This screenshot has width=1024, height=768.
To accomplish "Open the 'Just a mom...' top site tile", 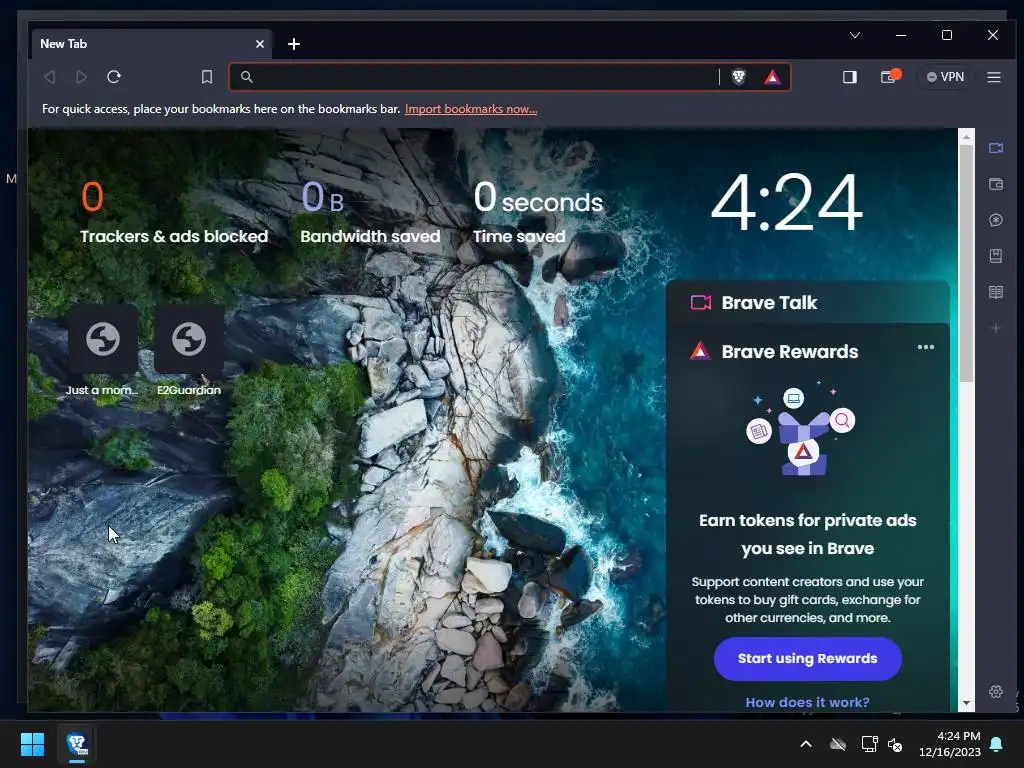I will click(103, 351).
